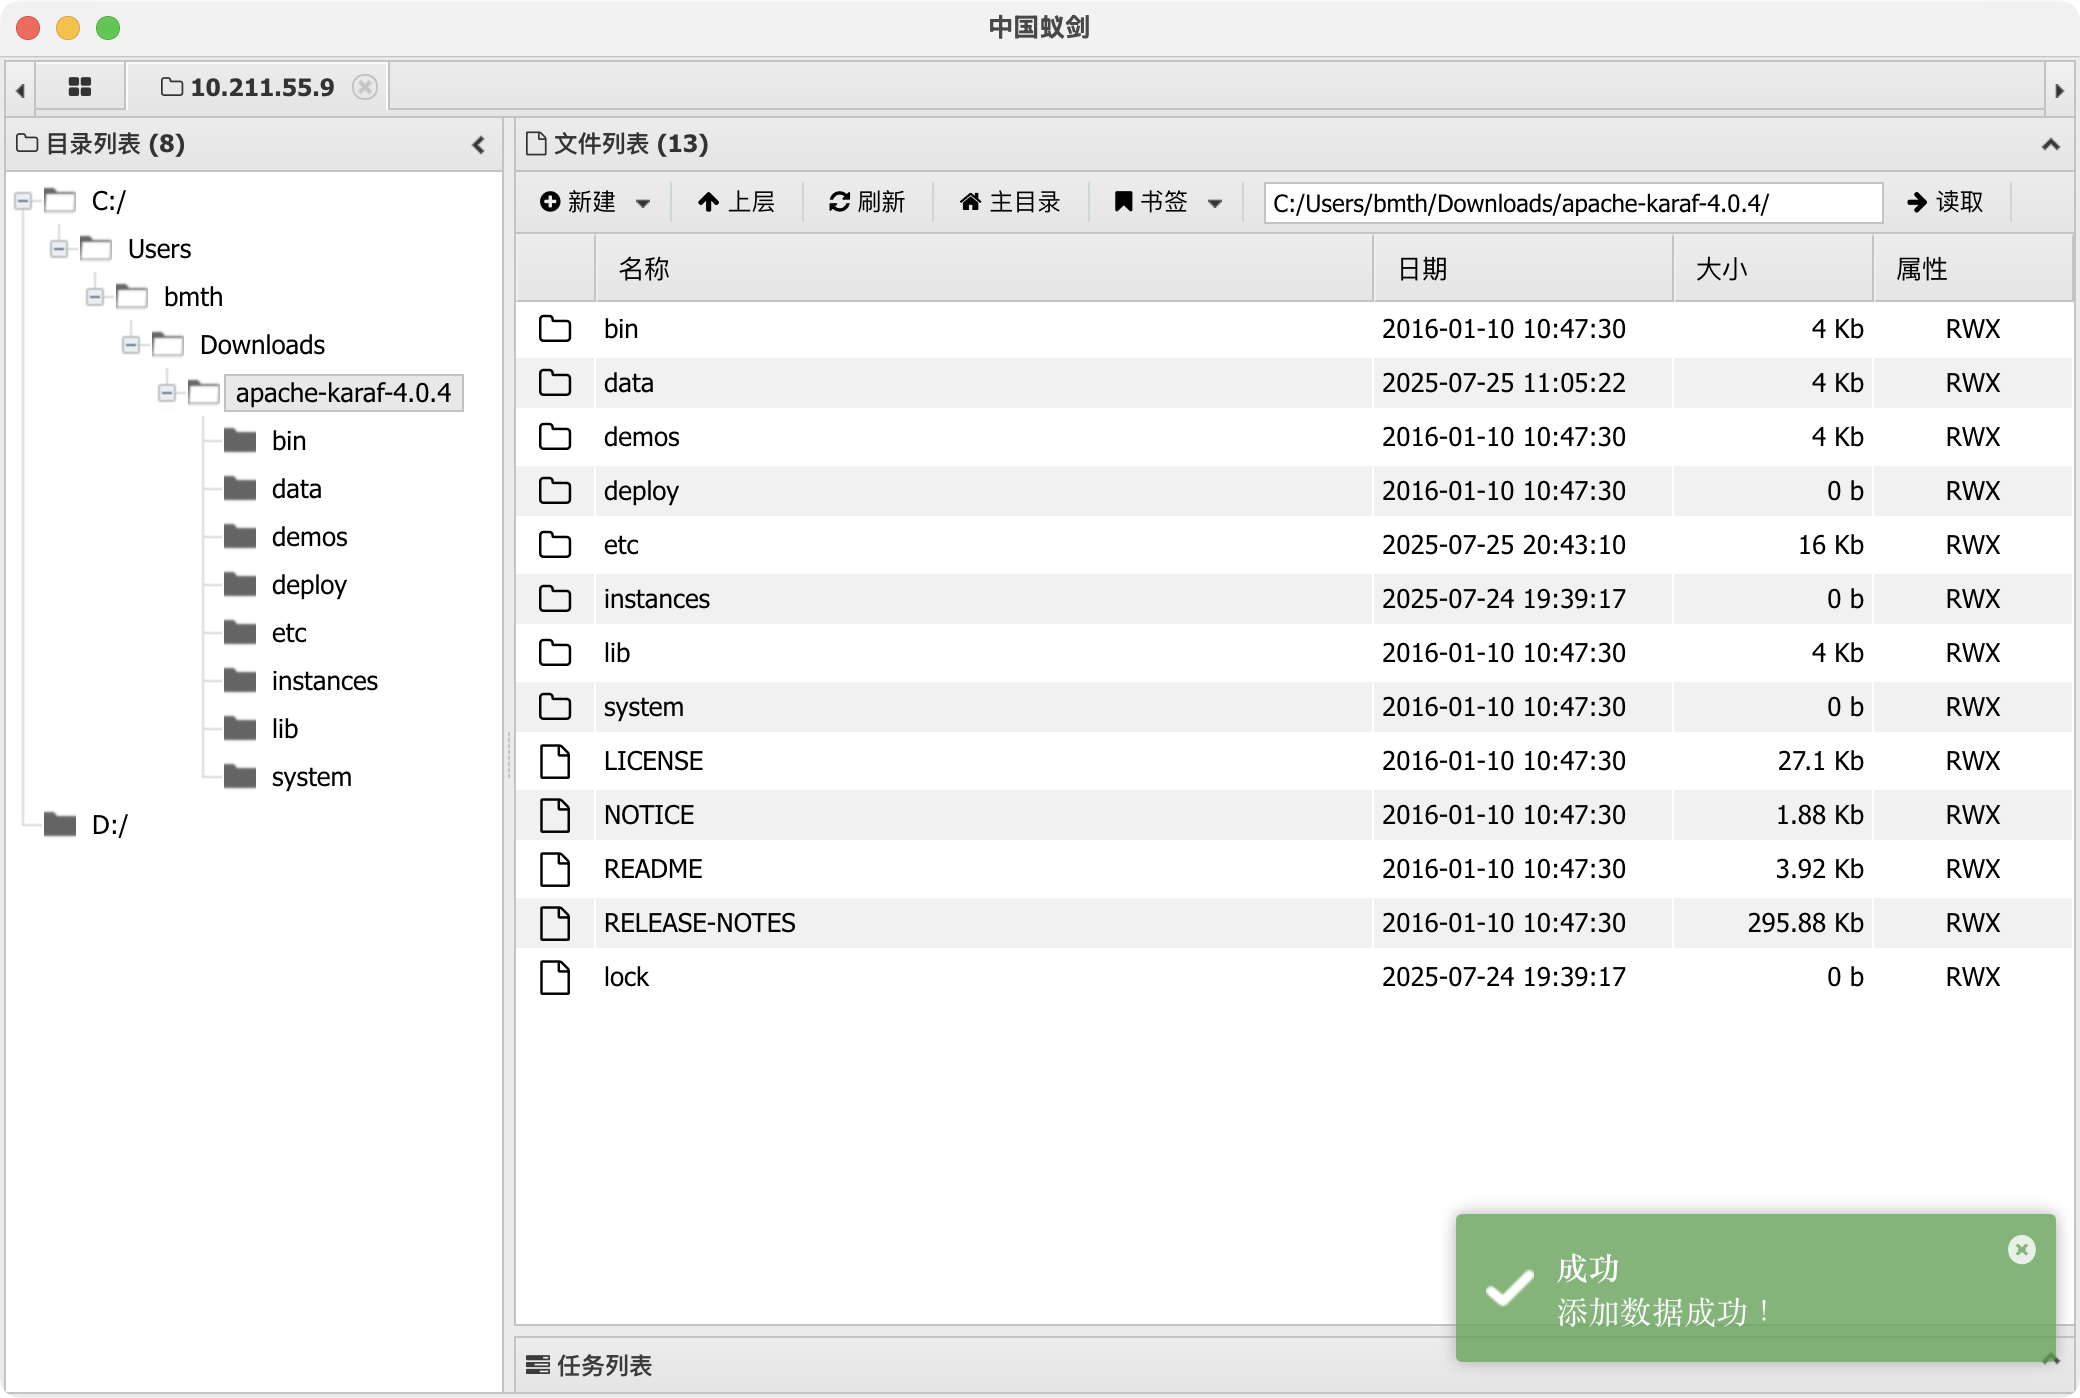The image size is (2080, 1398).
Task: Collapse the Users tree node
Action: [59, 249]
